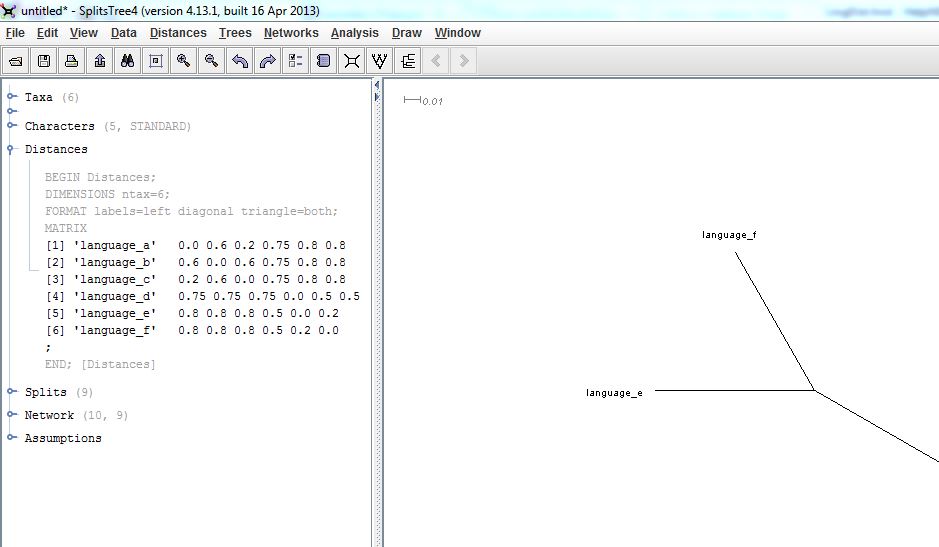
Task: Collapse the Distances tree node
Action: point(10,149)
